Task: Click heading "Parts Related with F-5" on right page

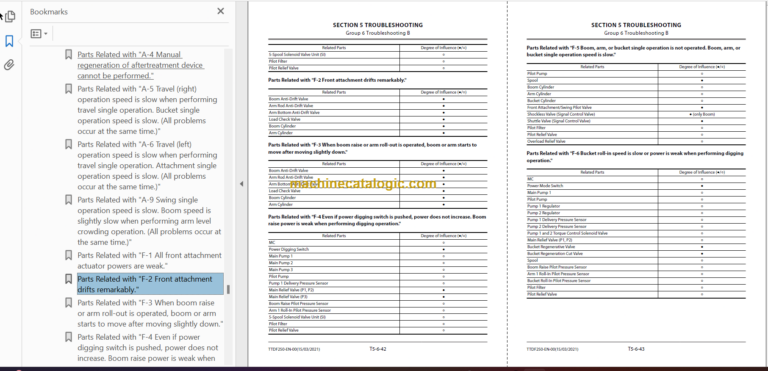Action: click(633, 51)
